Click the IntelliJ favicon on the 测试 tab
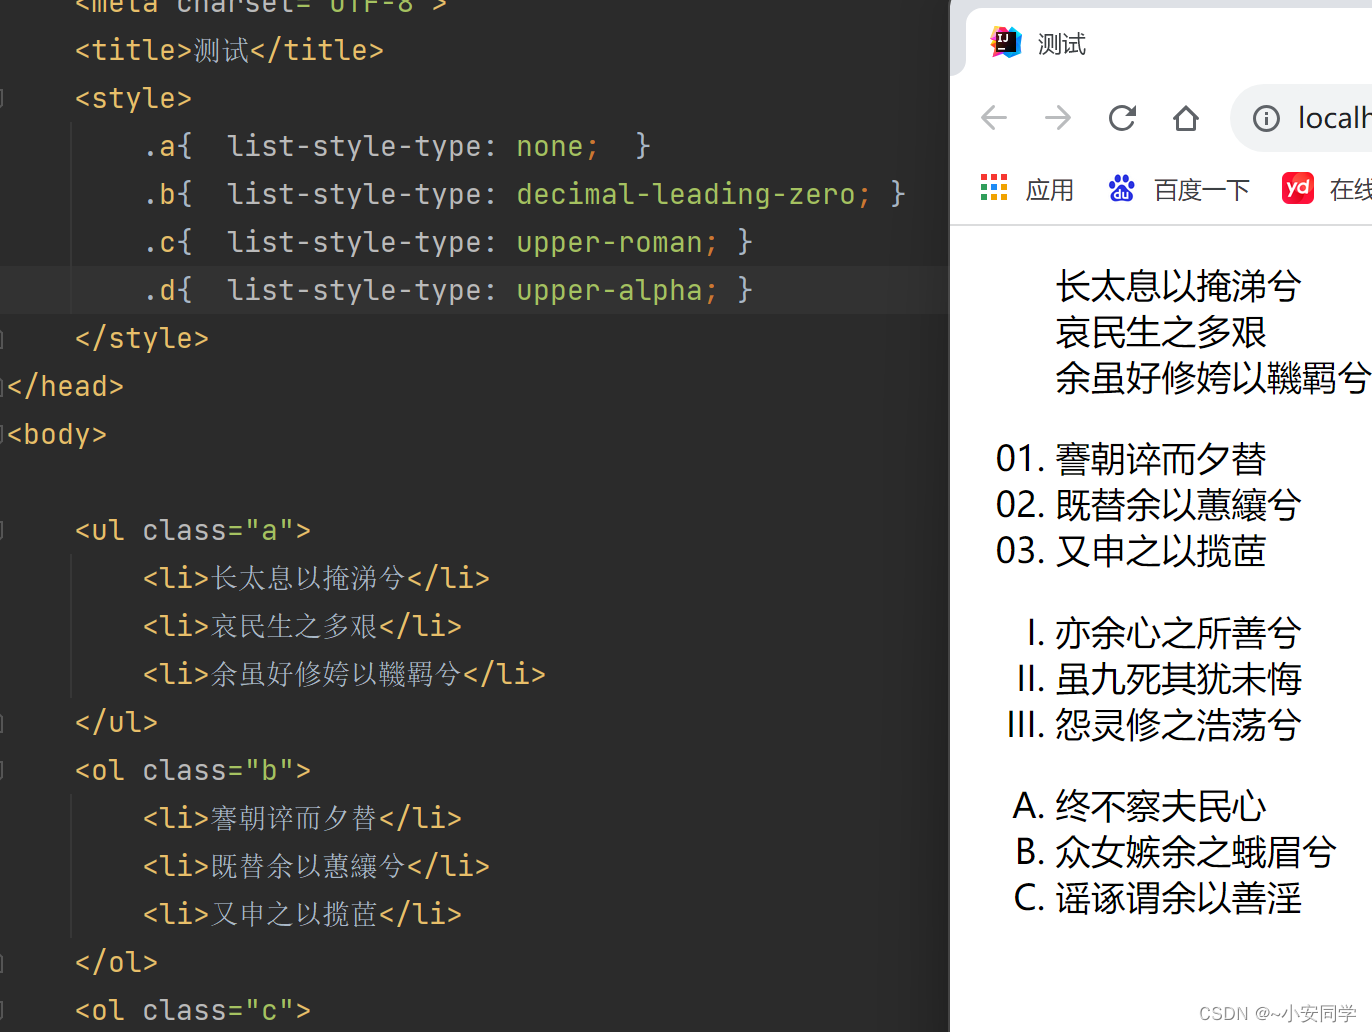Screen dimensions: 1372x1032 point(1005,43)
